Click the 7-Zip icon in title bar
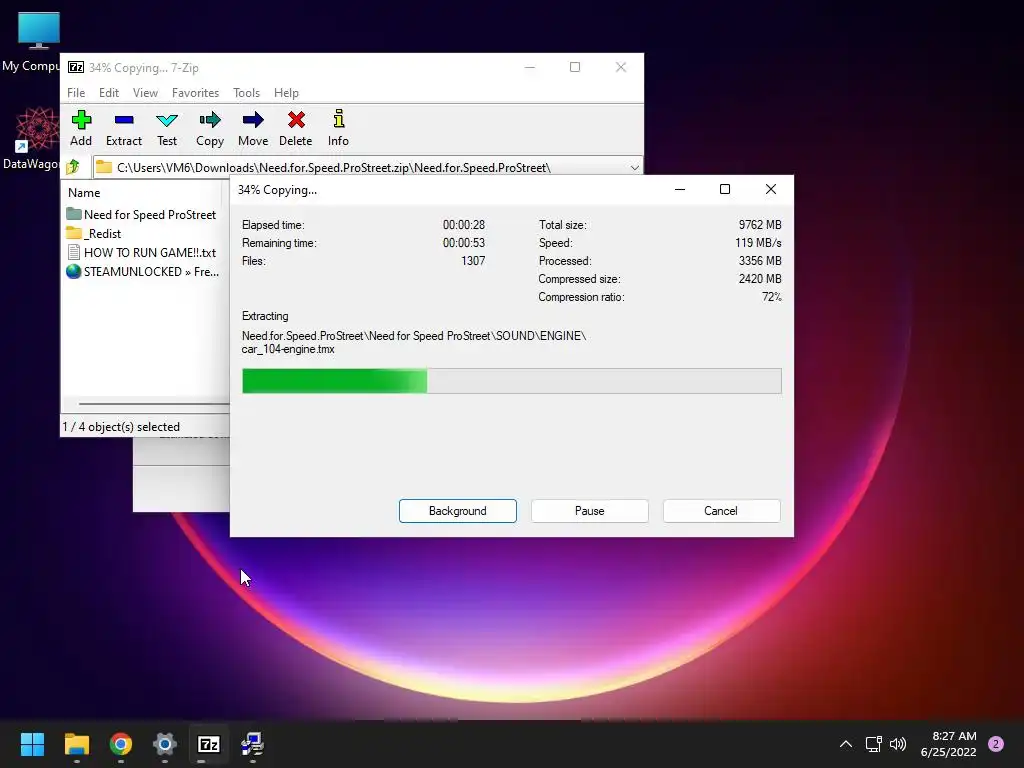 point(76,67)
